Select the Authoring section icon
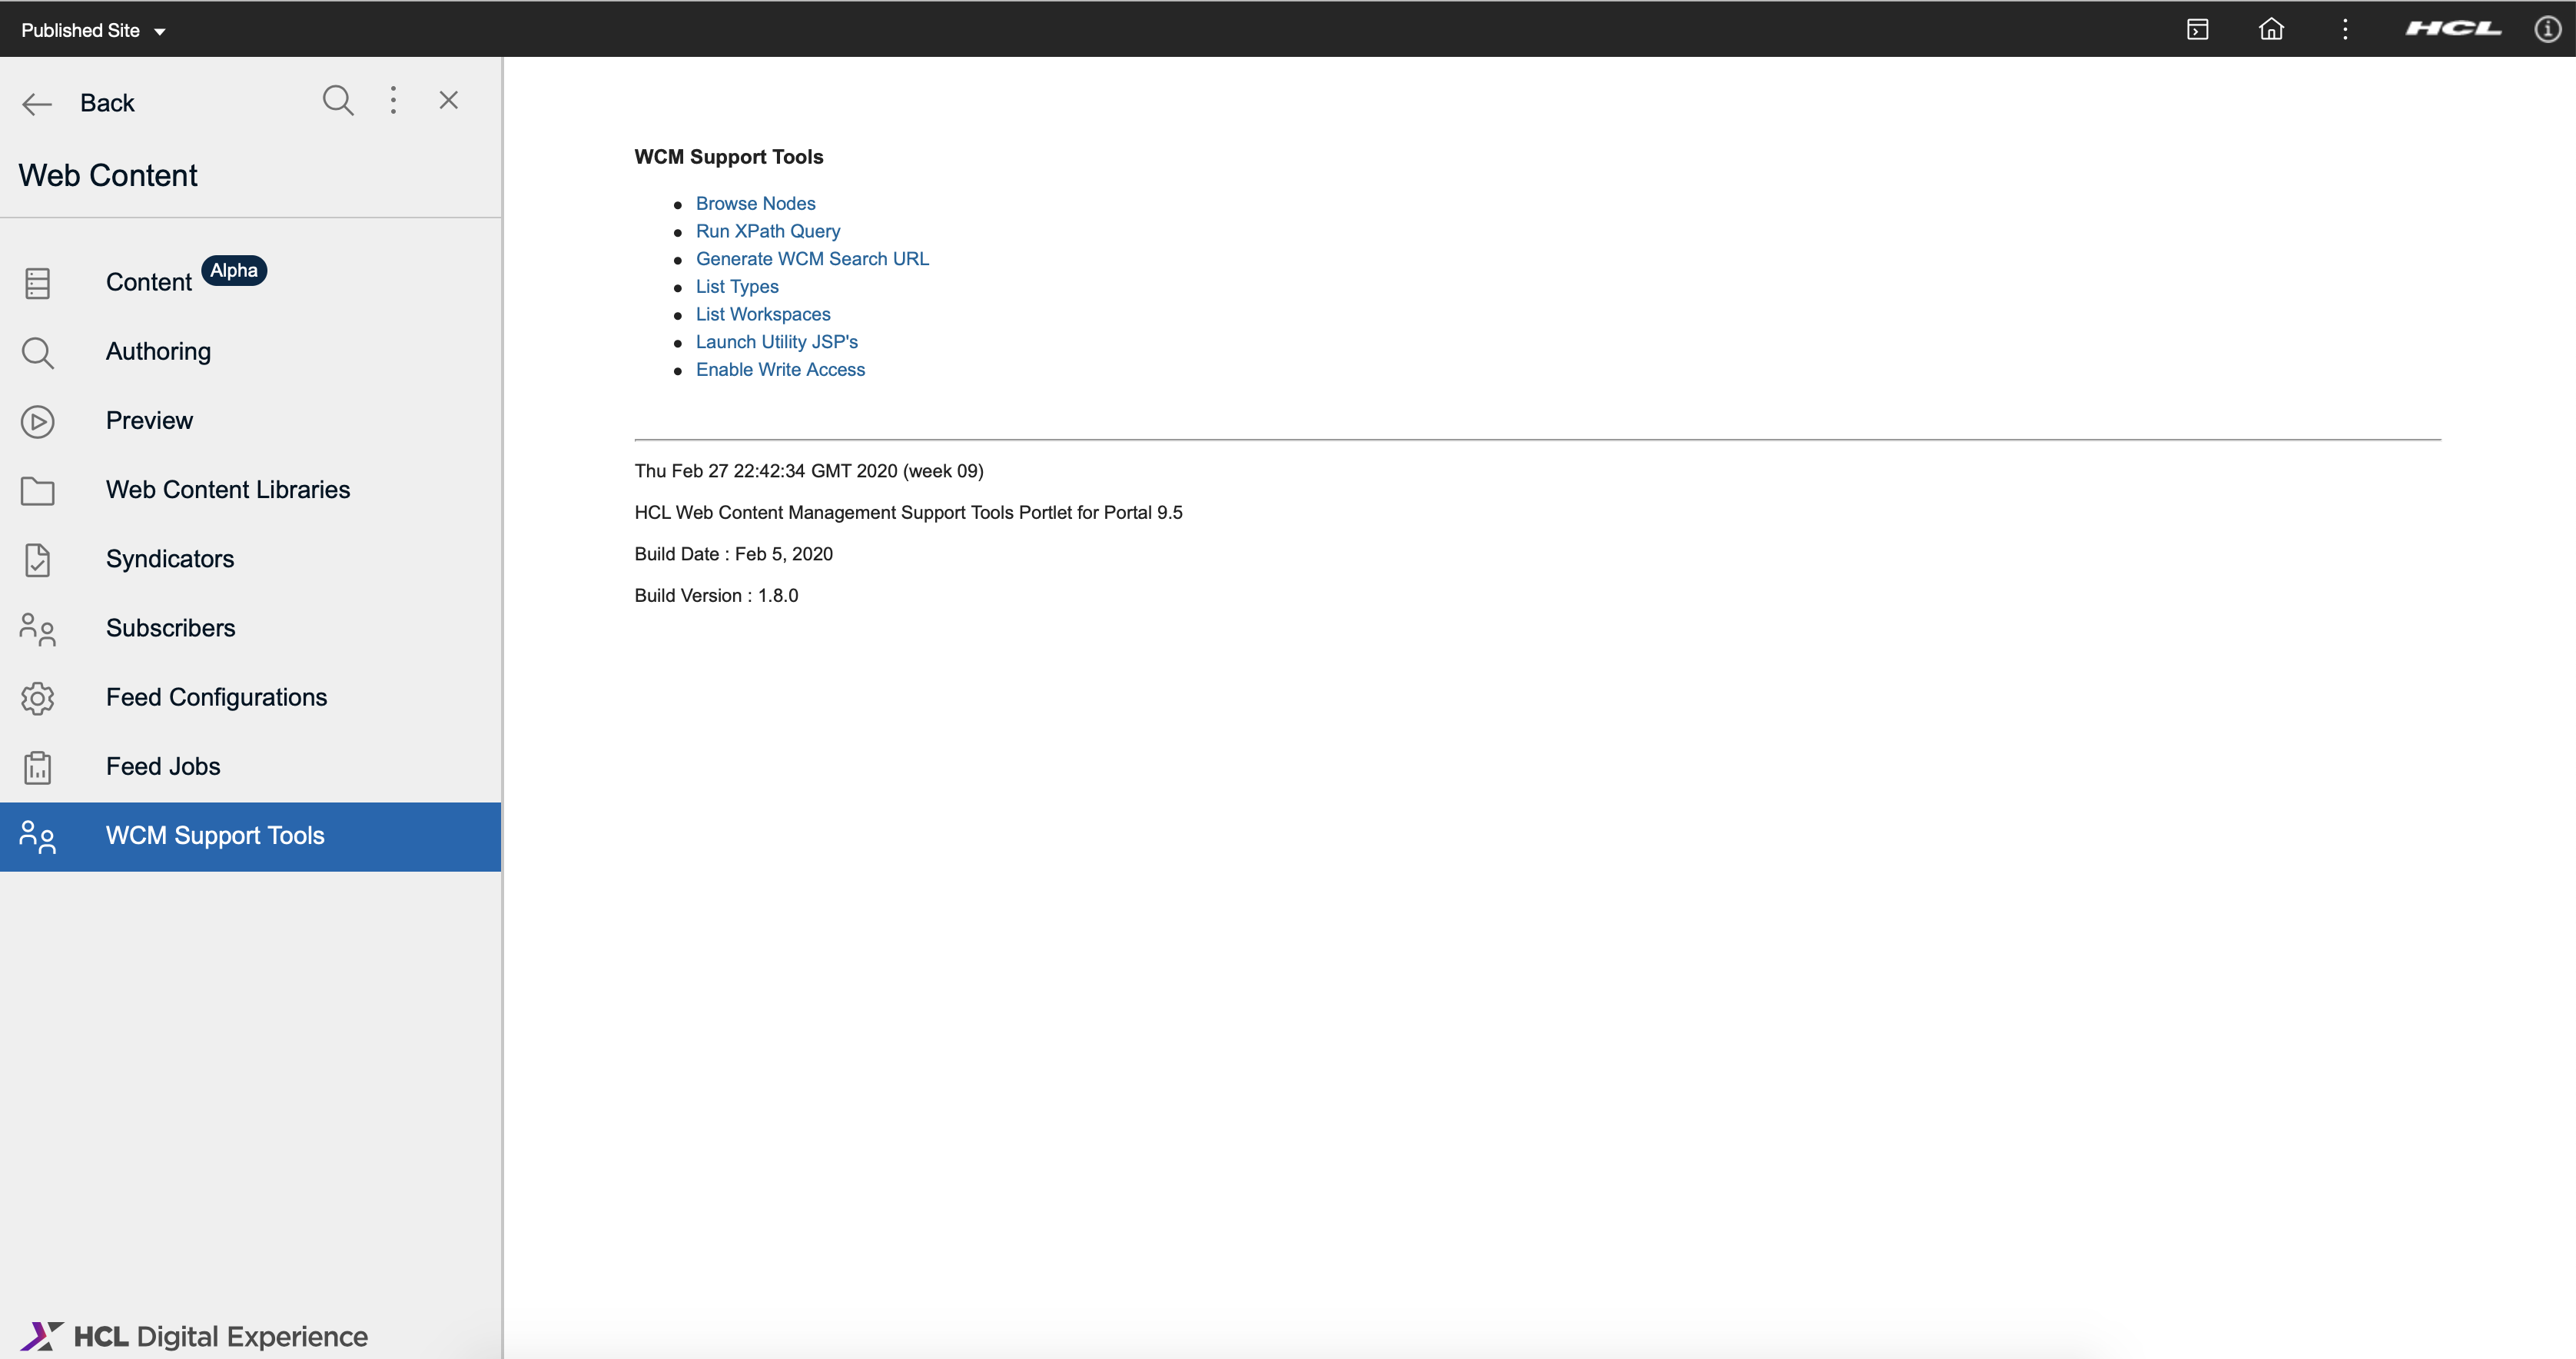The image size is (2576, 1359). coord(36,351)
